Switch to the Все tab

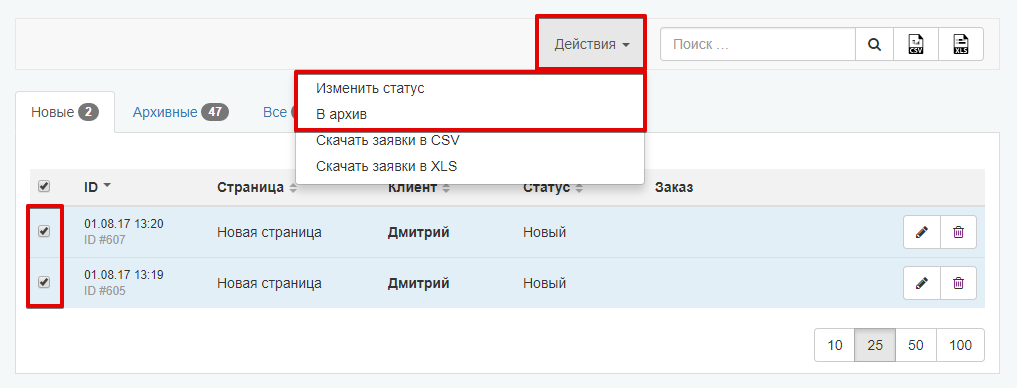point(275,112)
